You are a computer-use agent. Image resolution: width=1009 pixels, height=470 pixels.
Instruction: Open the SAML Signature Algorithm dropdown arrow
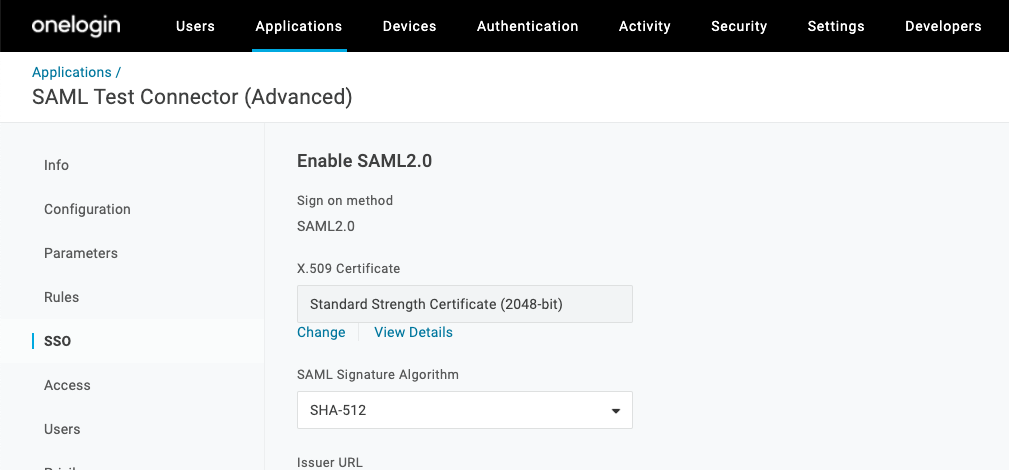point(616,411)
